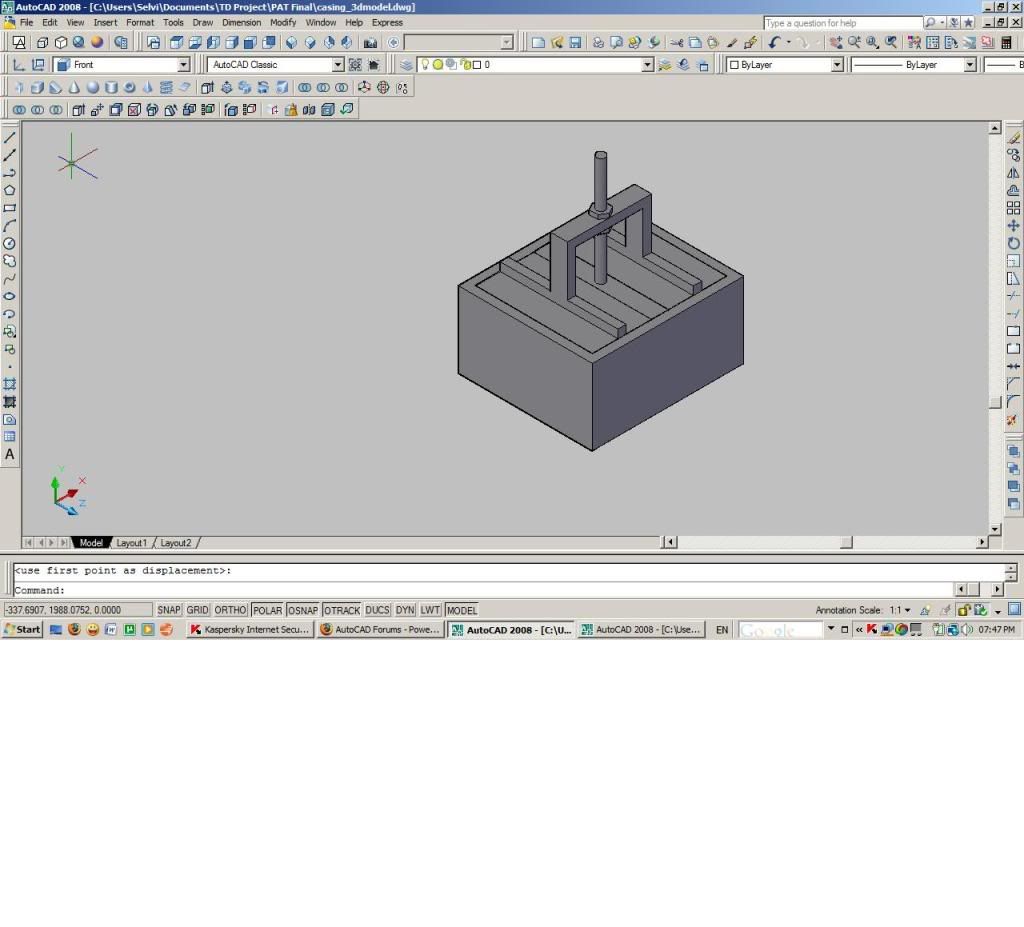1024x927 pixels.
Task: Open the Modify menu
Action: [283, 22]
